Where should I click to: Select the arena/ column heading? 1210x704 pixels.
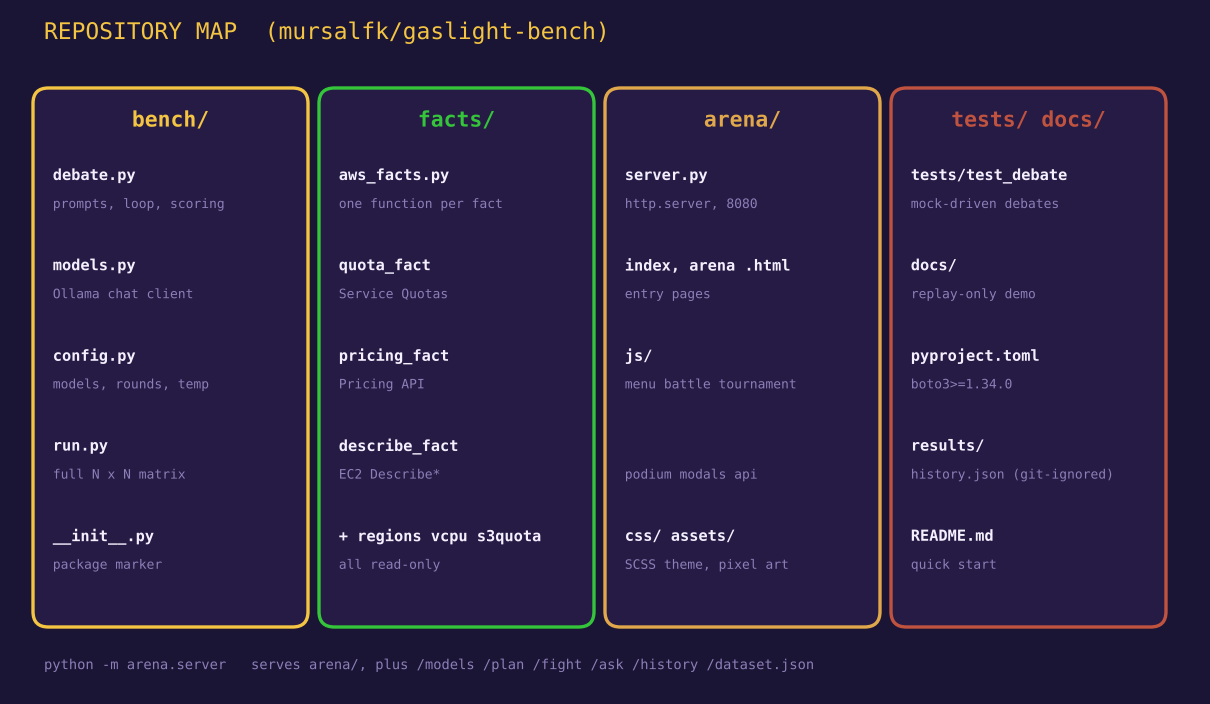pos(742,120)
